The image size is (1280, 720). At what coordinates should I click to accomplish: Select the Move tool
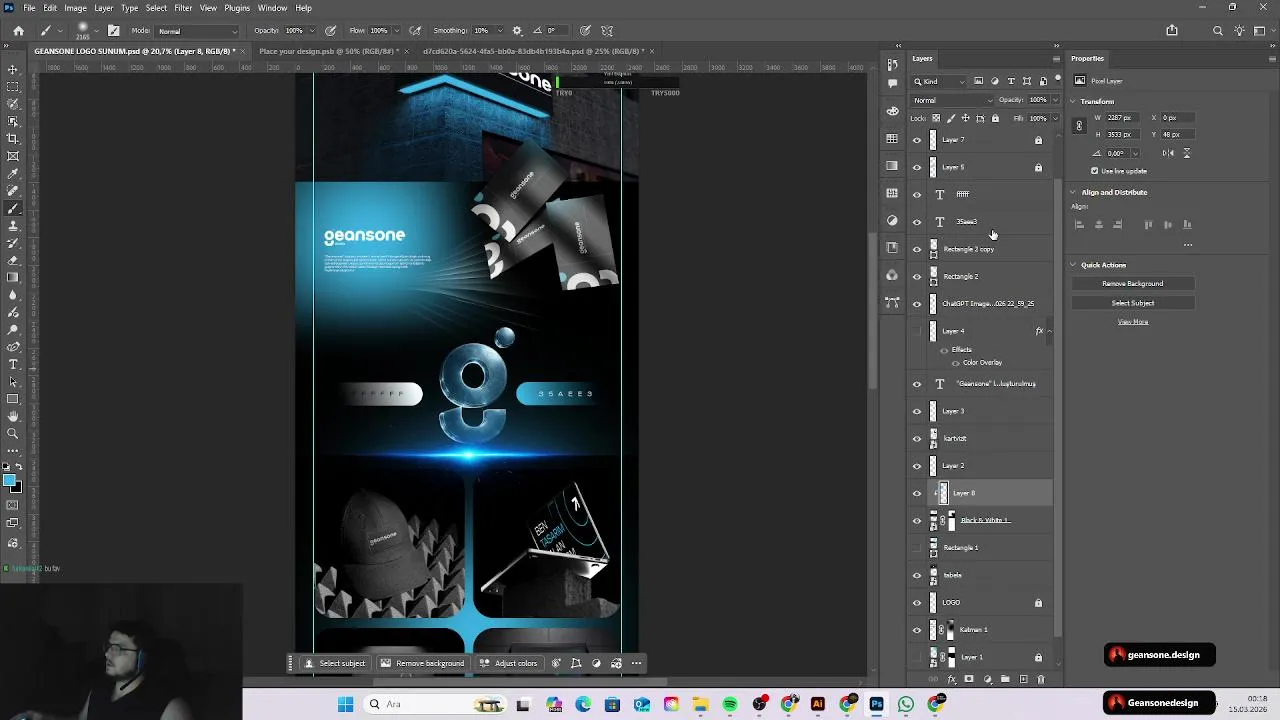click(x=13, y=69)
